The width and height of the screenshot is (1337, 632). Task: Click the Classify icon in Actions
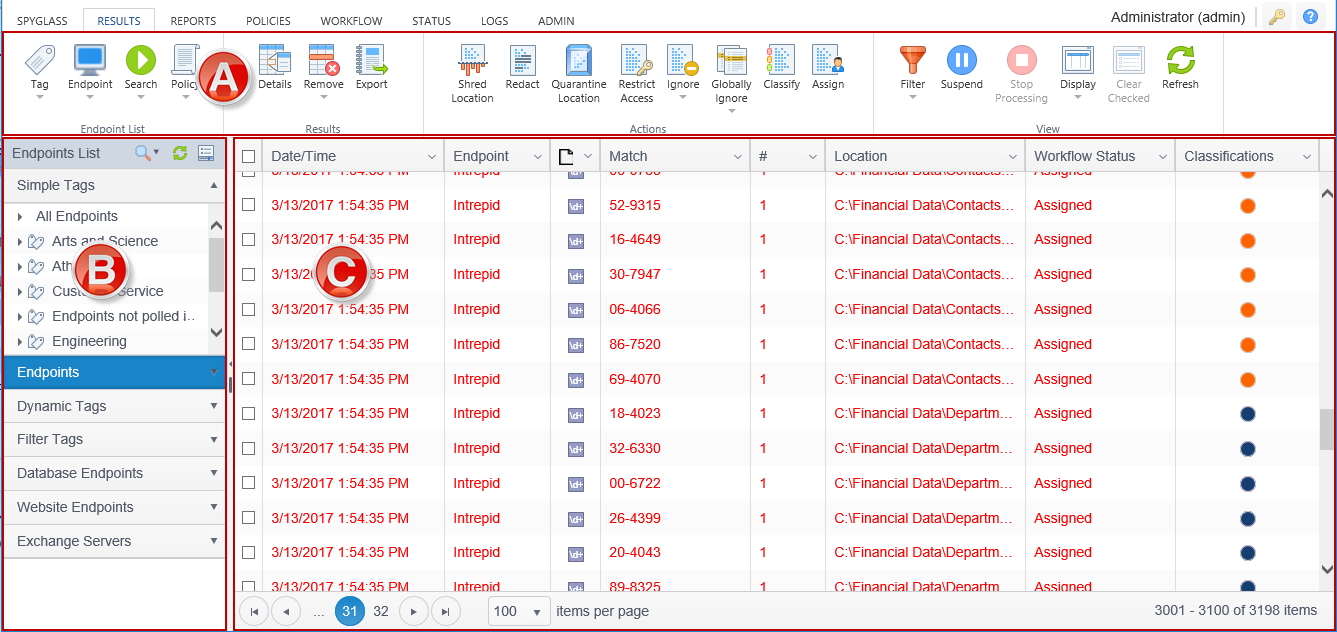[781, 62]
